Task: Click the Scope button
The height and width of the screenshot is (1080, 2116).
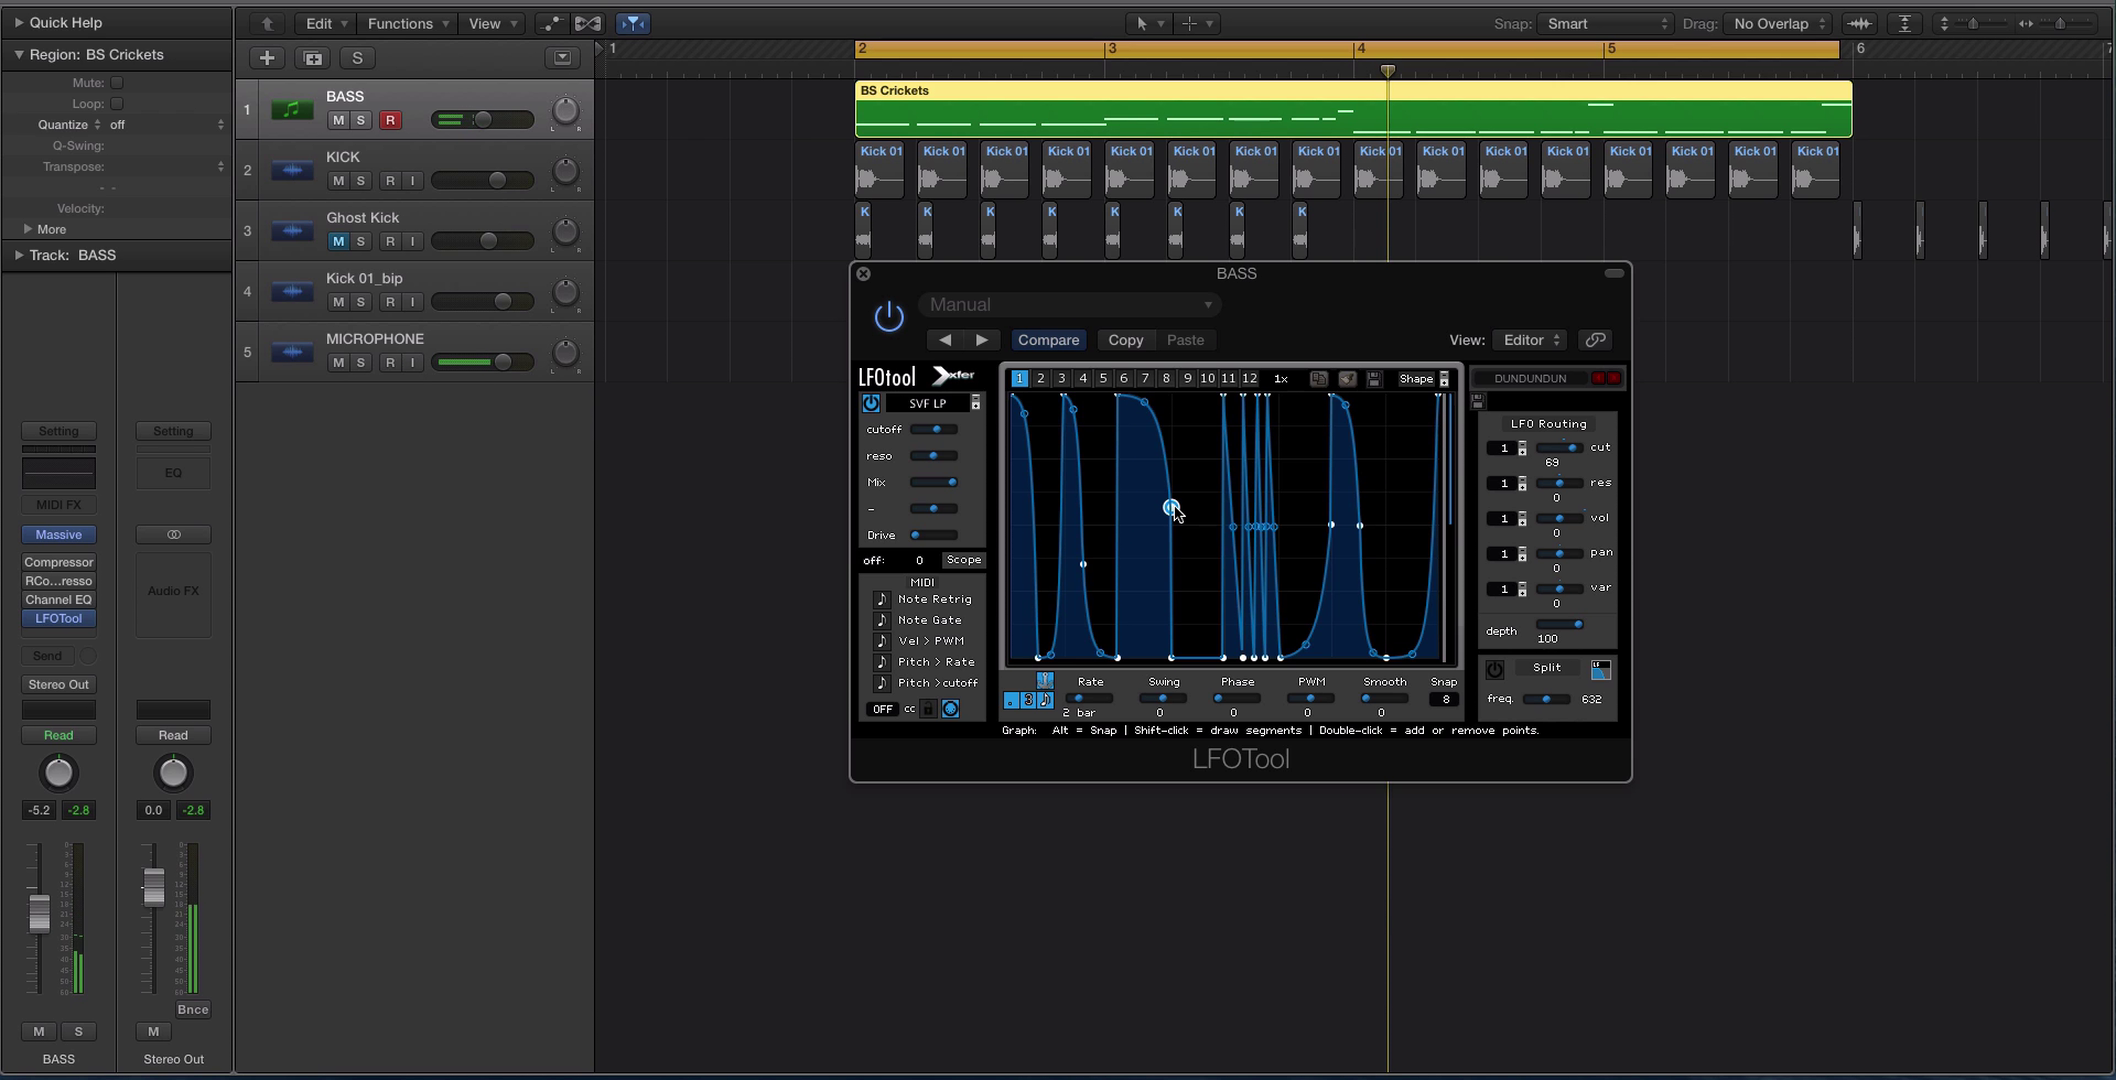Action: 963,560
